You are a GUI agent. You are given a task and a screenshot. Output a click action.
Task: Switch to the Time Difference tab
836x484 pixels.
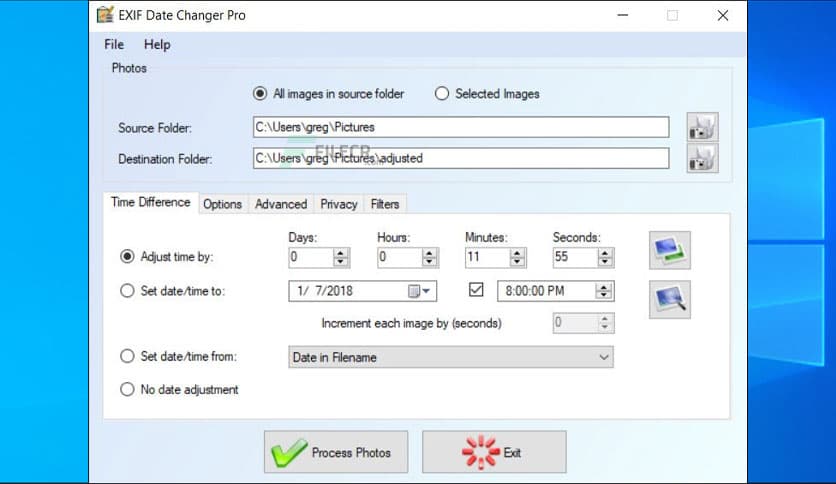(150, 203)
